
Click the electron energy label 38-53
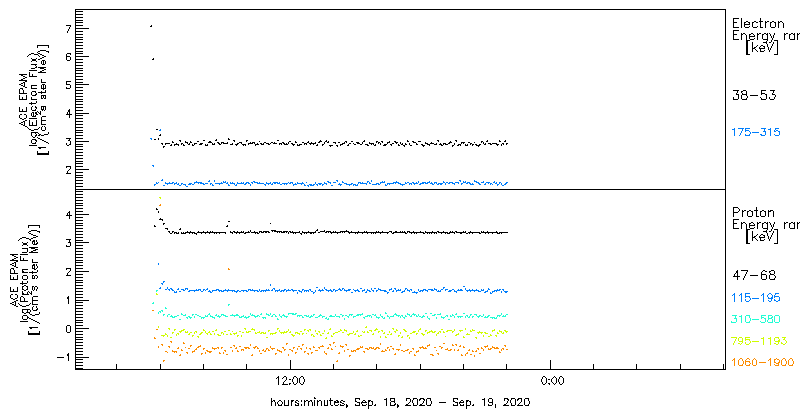point(754,95)
